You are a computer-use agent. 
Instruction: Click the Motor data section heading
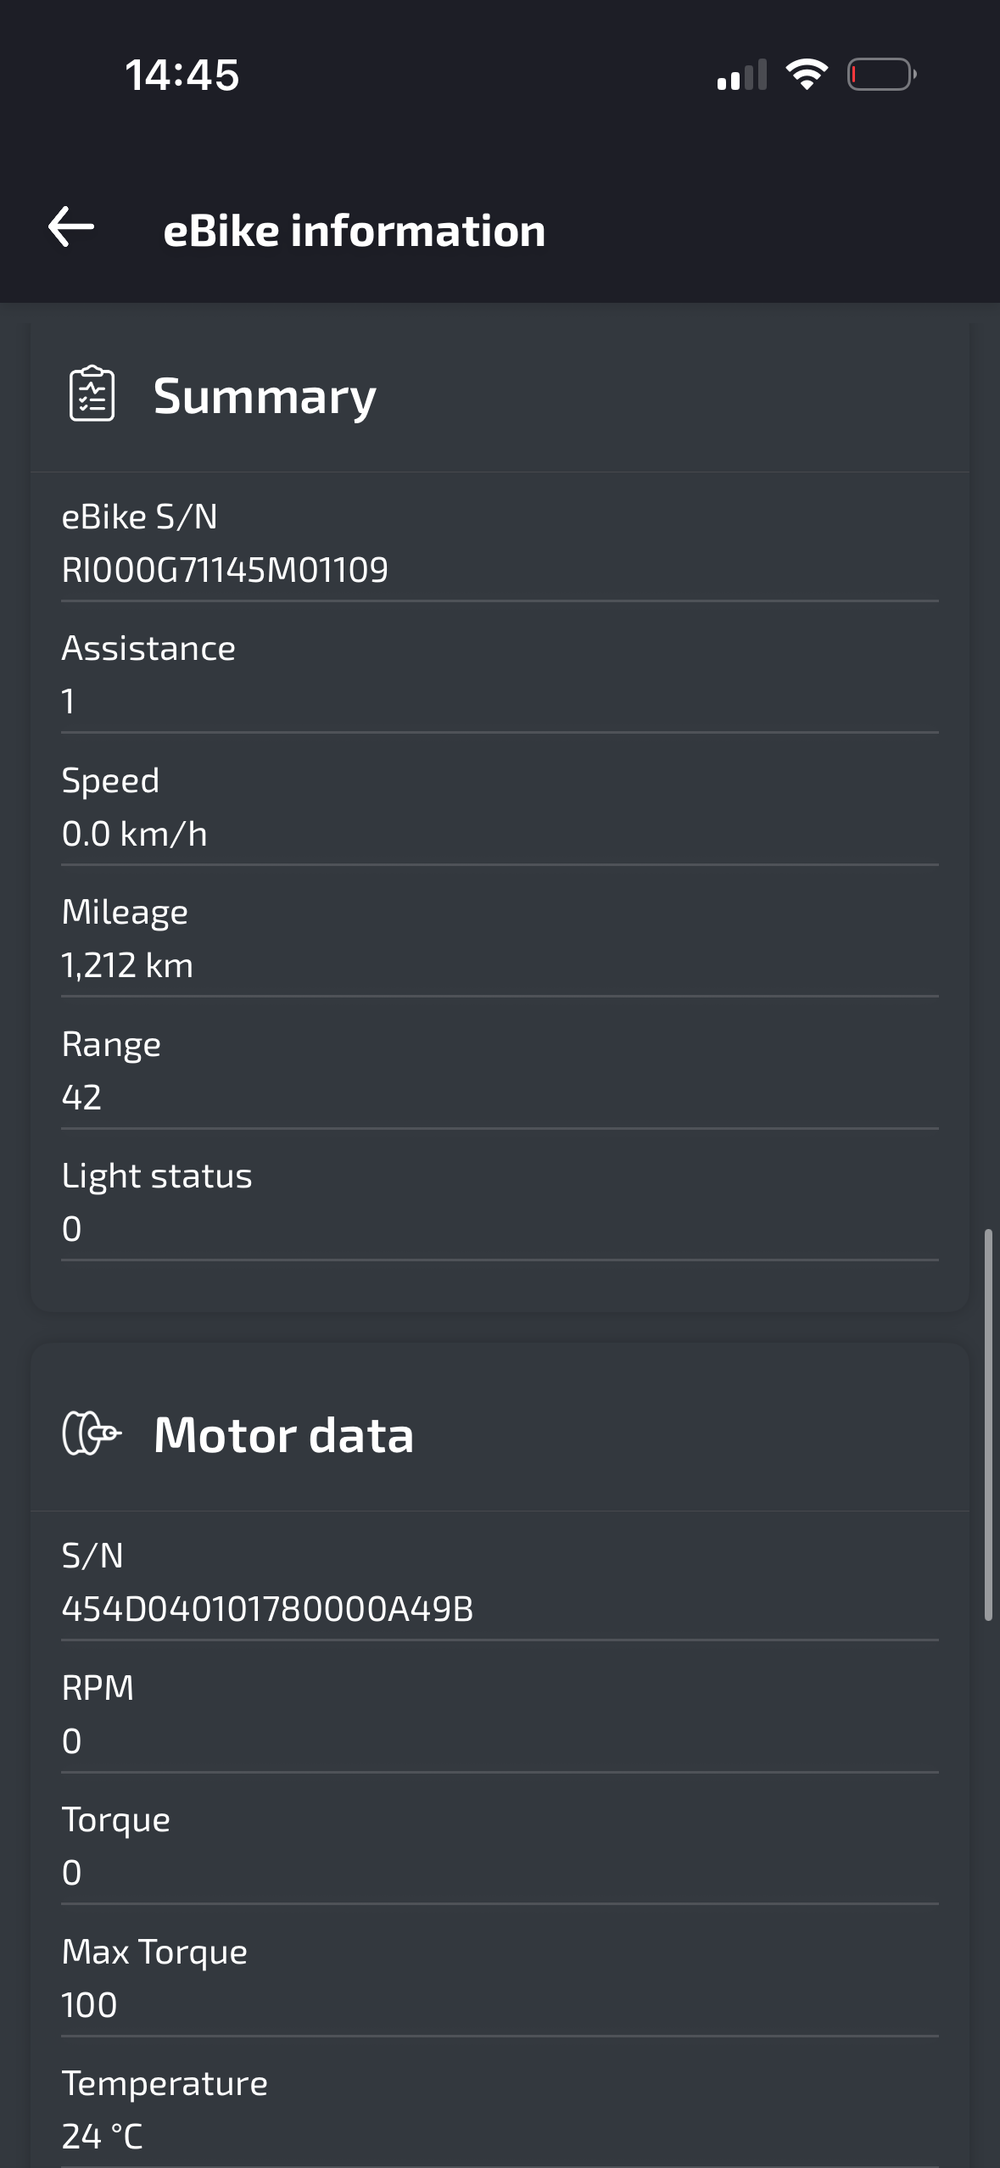(283, 1435)
